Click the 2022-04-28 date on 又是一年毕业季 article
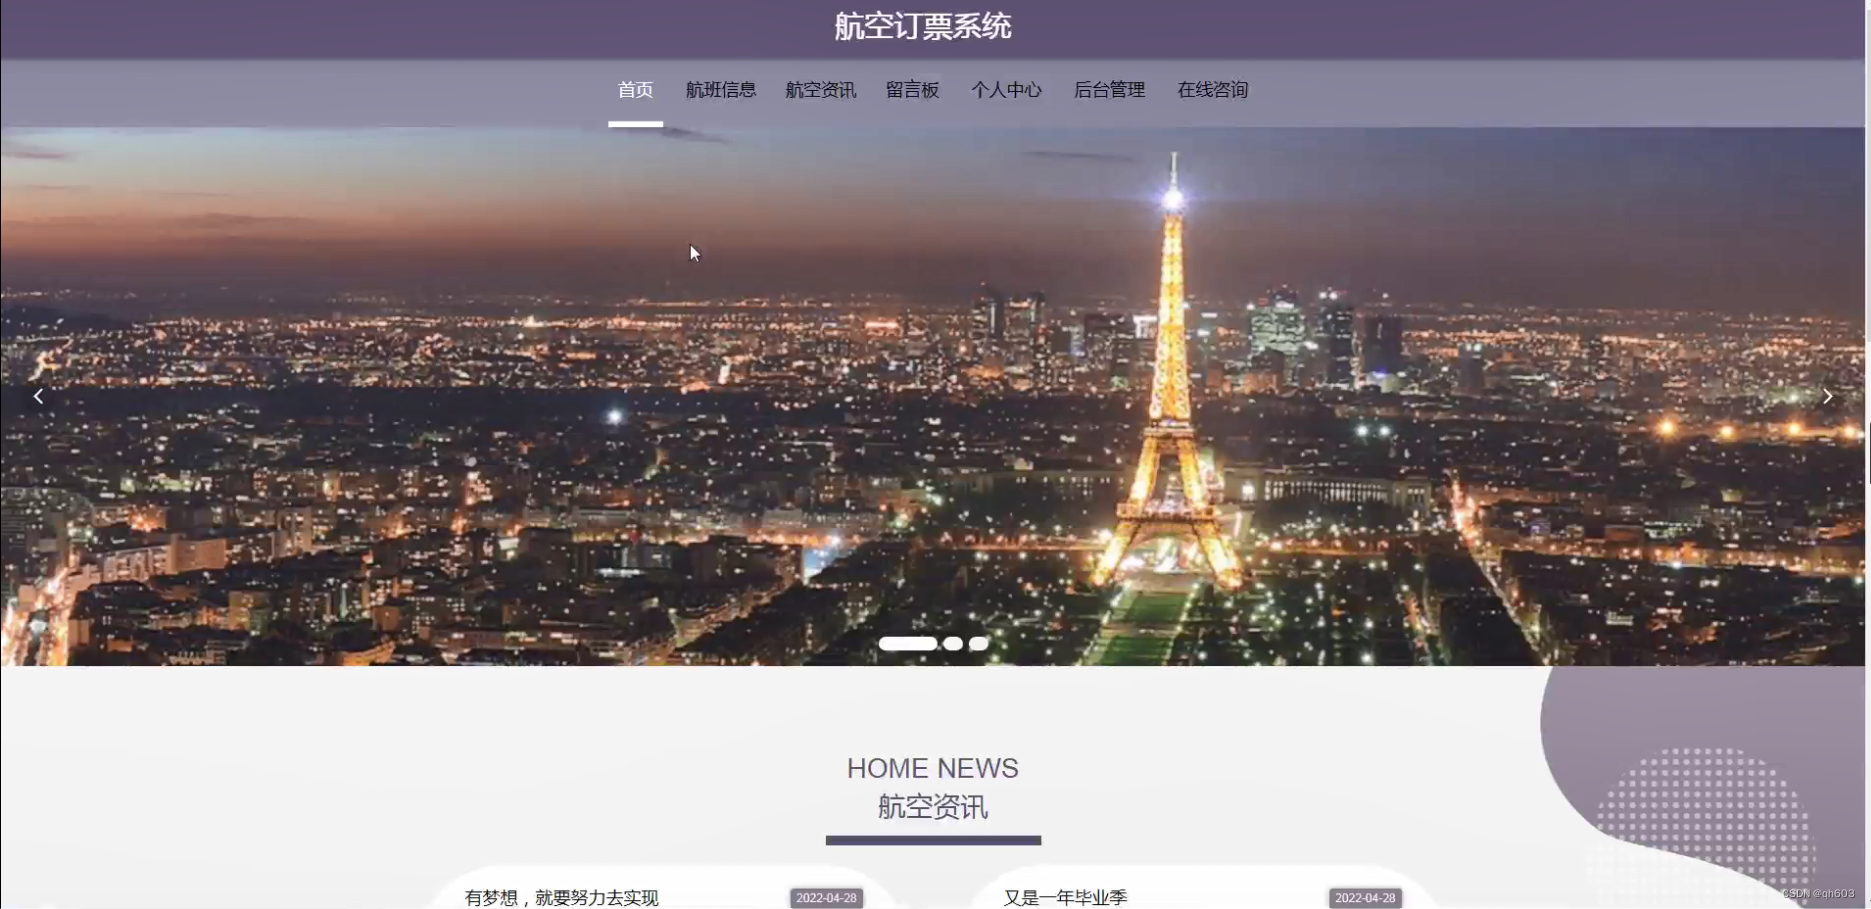The width and height of the screenshot is (1871, 909). [x=1365, y=898]
